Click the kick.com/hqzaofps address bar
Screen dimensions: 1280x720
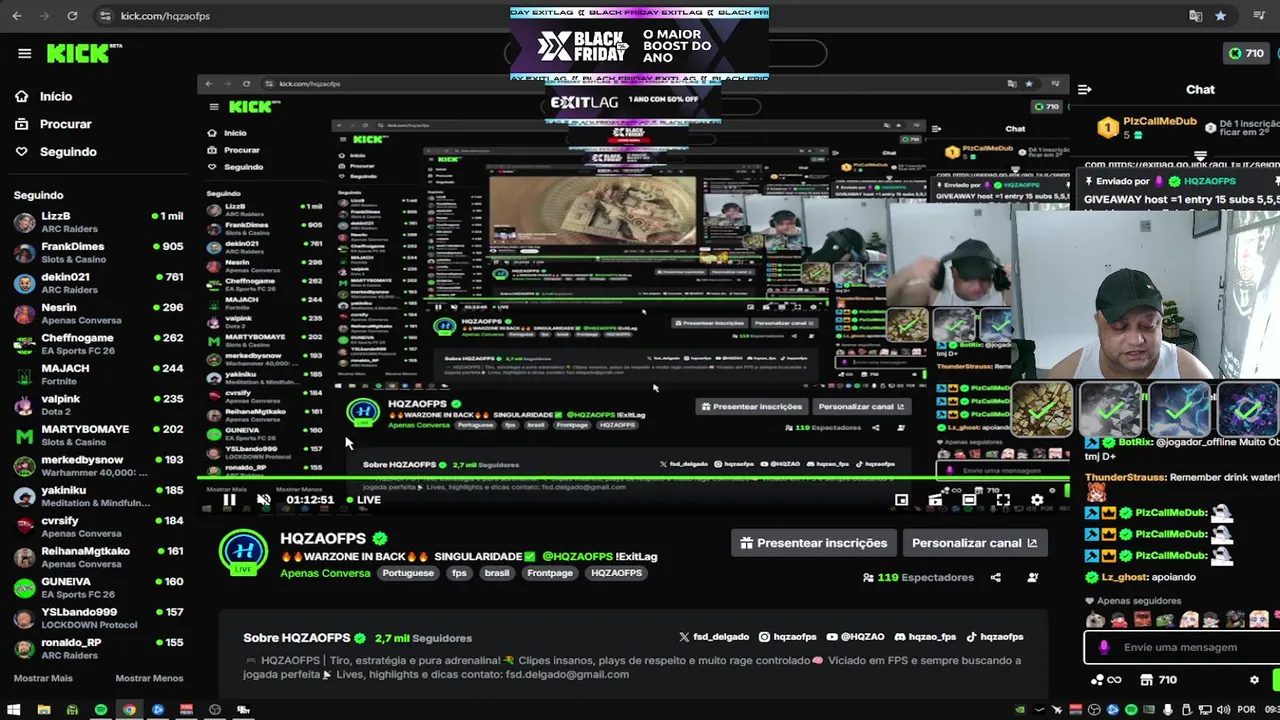point(165,16)
